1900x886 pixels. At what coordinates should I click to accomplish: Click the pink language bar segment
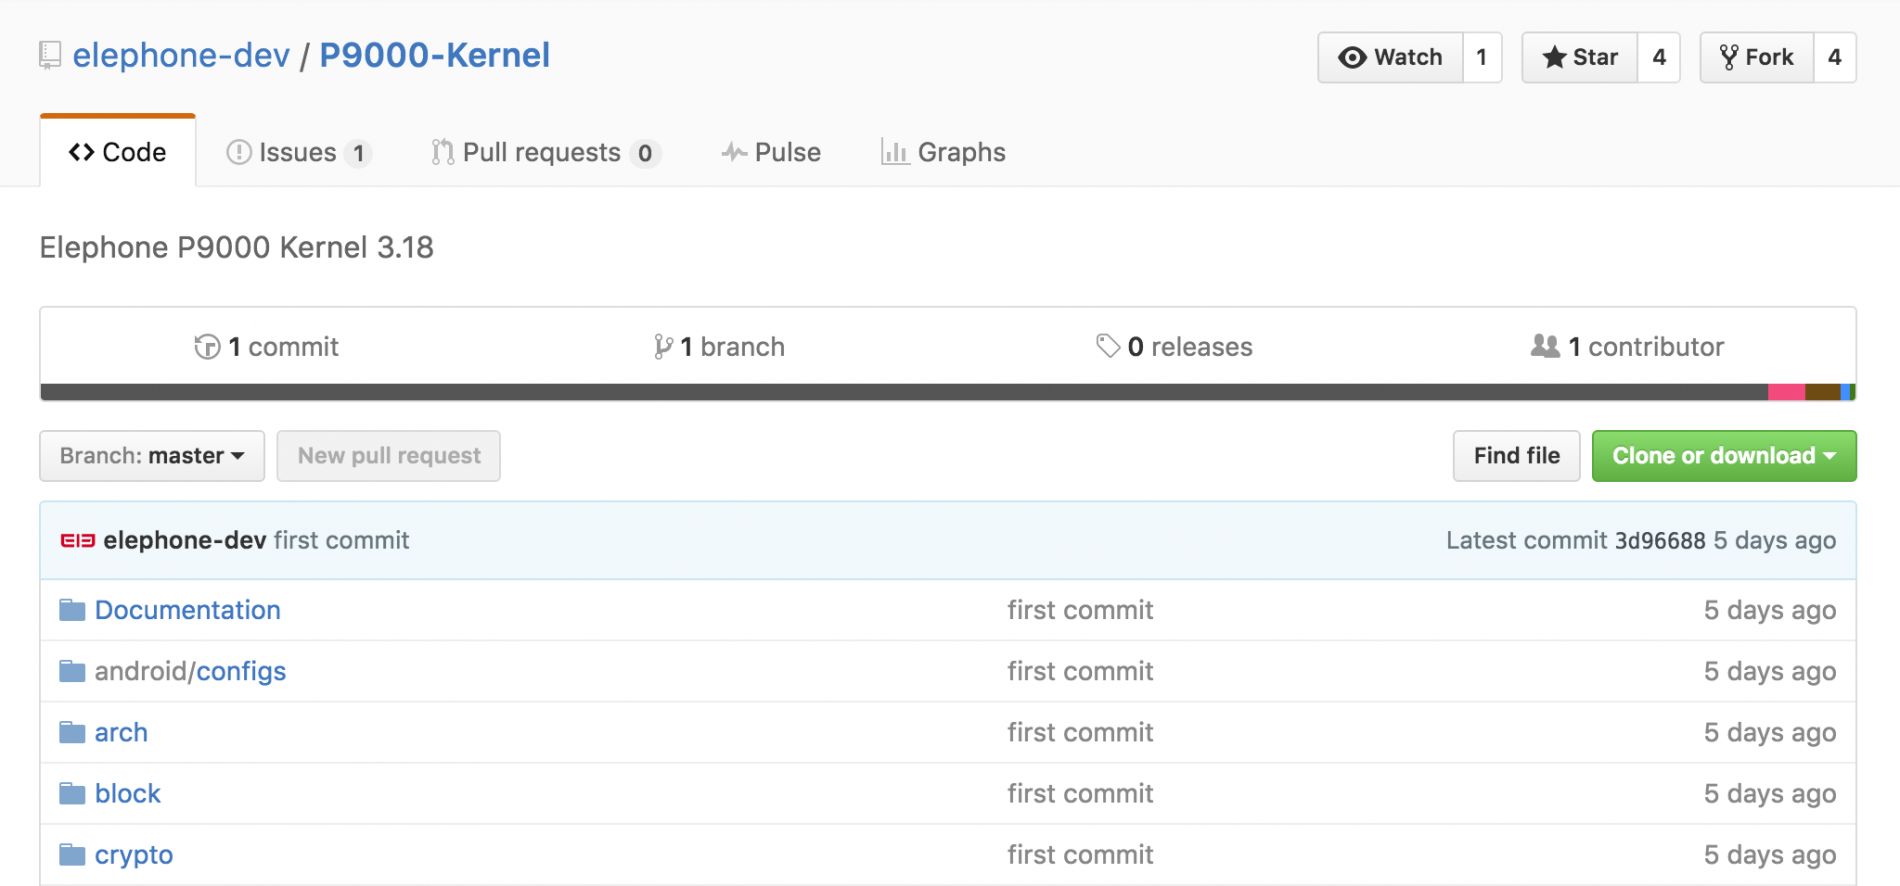tap(1786, 392)
